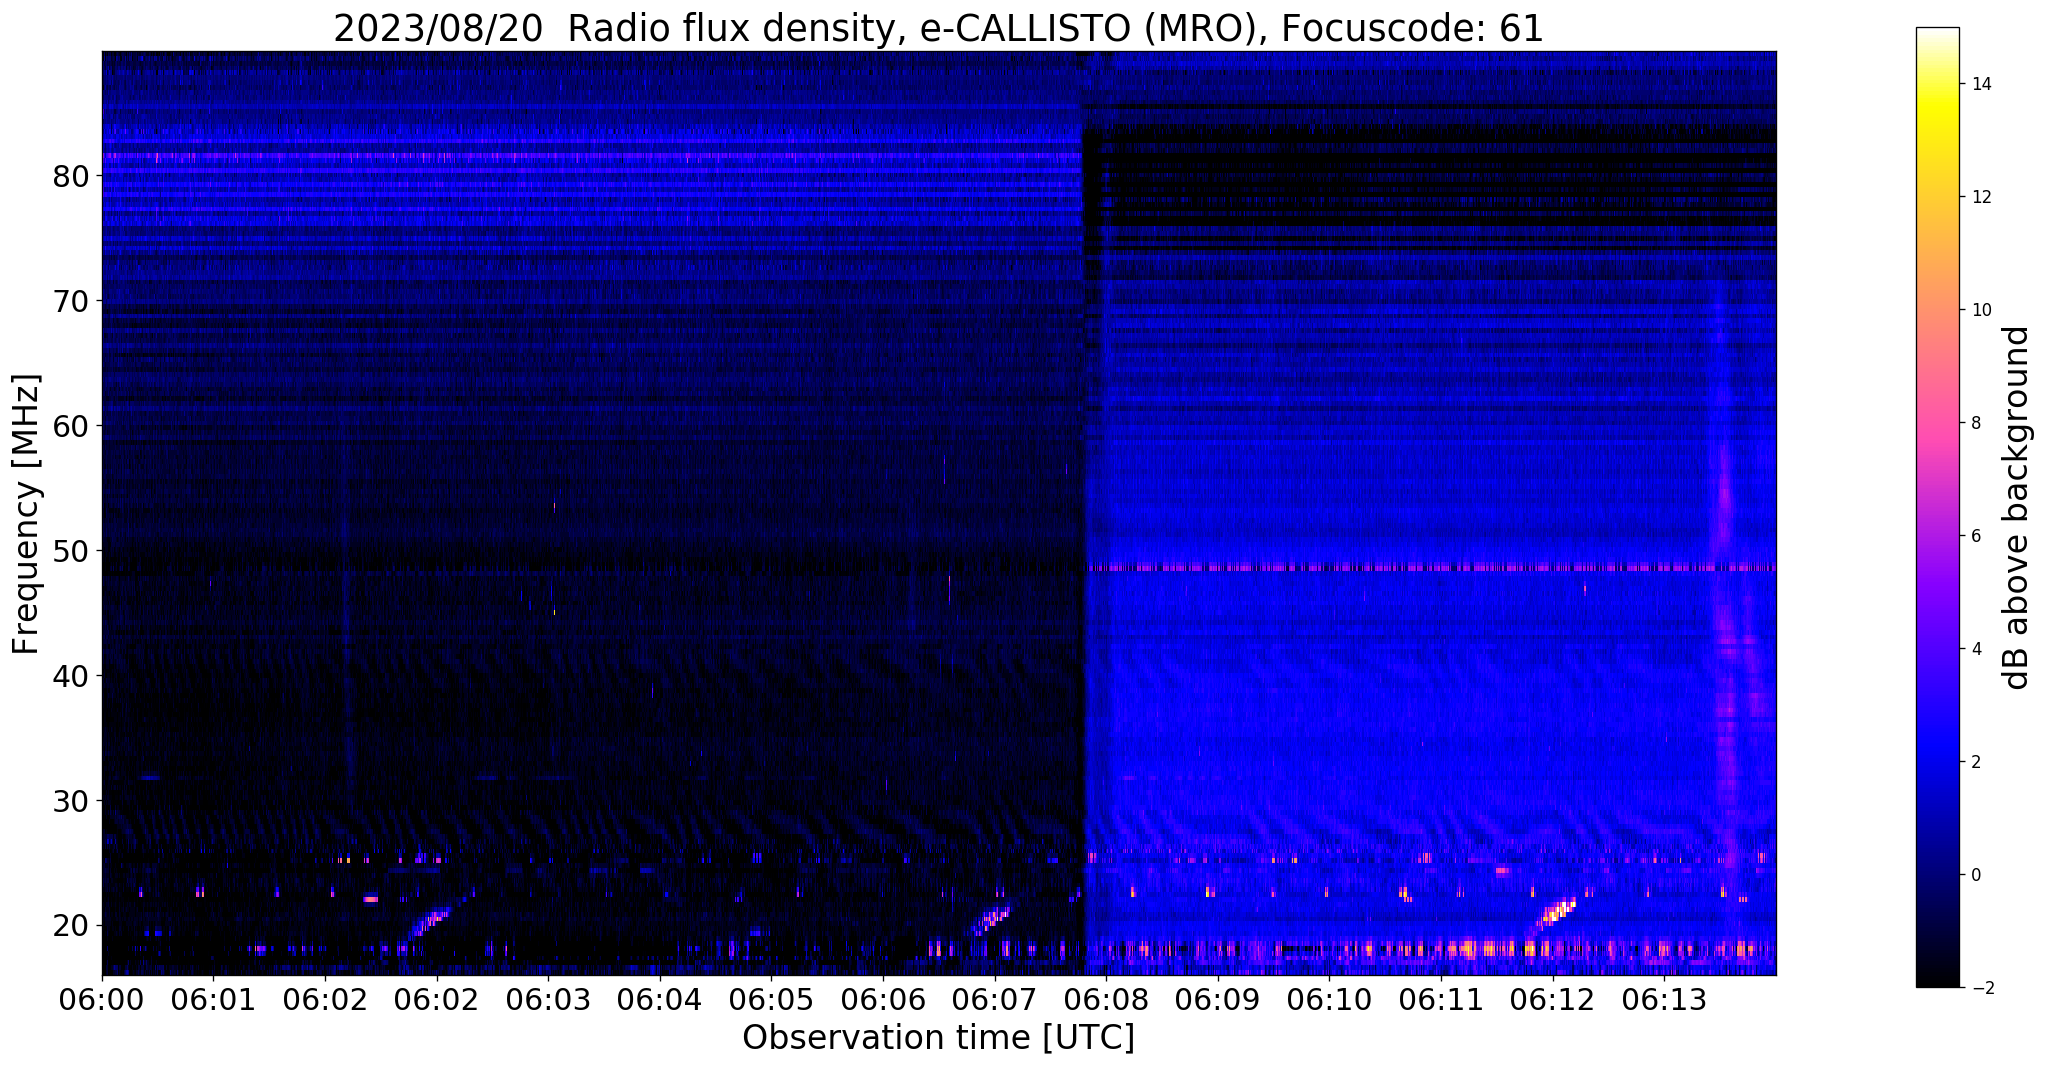The height and width of the screenshot is (1067, 2047).
Task: Click the bright drifting burst near 06:12 at 21 MHz
Action: (x=1555, y=915)
